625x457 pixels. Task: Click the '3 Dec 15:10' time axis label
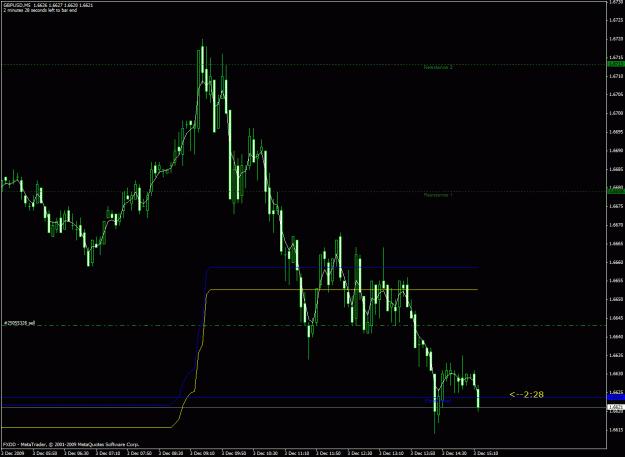pyautogui.click(x=486, y=453)
